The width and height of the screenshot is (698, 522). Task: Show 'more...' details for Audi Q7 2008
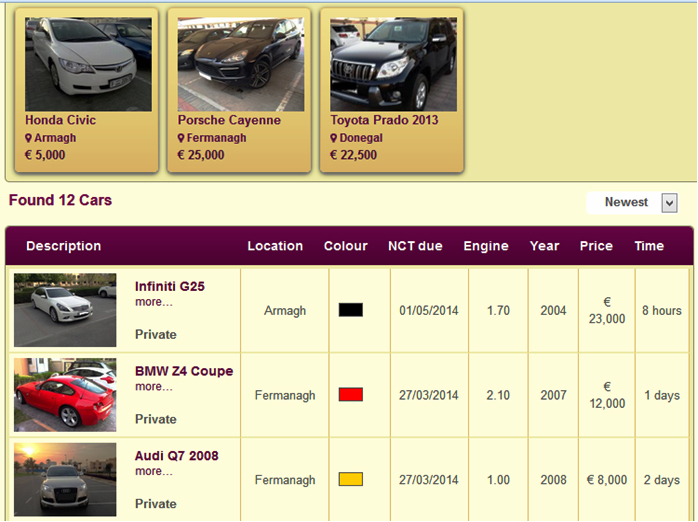coord(154,472)
